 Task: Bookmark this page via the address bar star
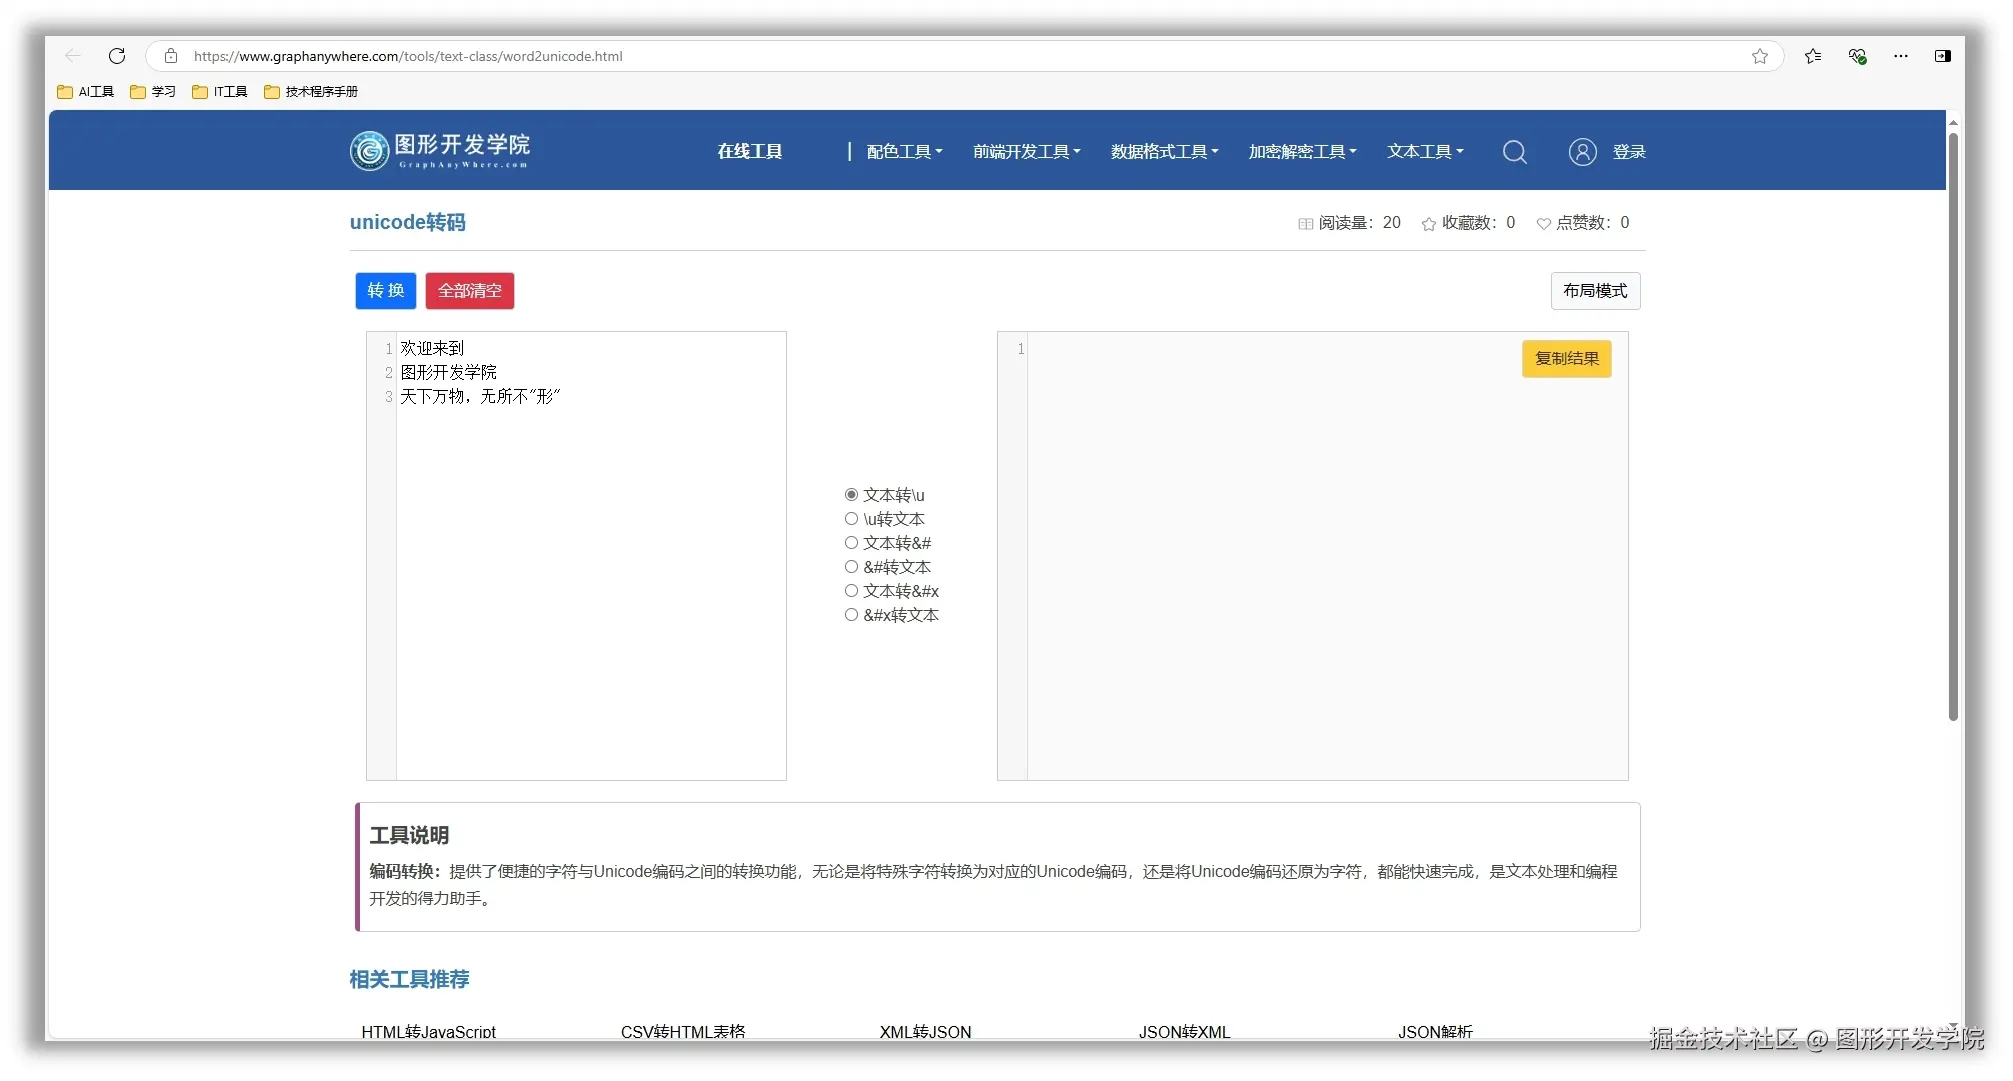tap(1760, 56)
